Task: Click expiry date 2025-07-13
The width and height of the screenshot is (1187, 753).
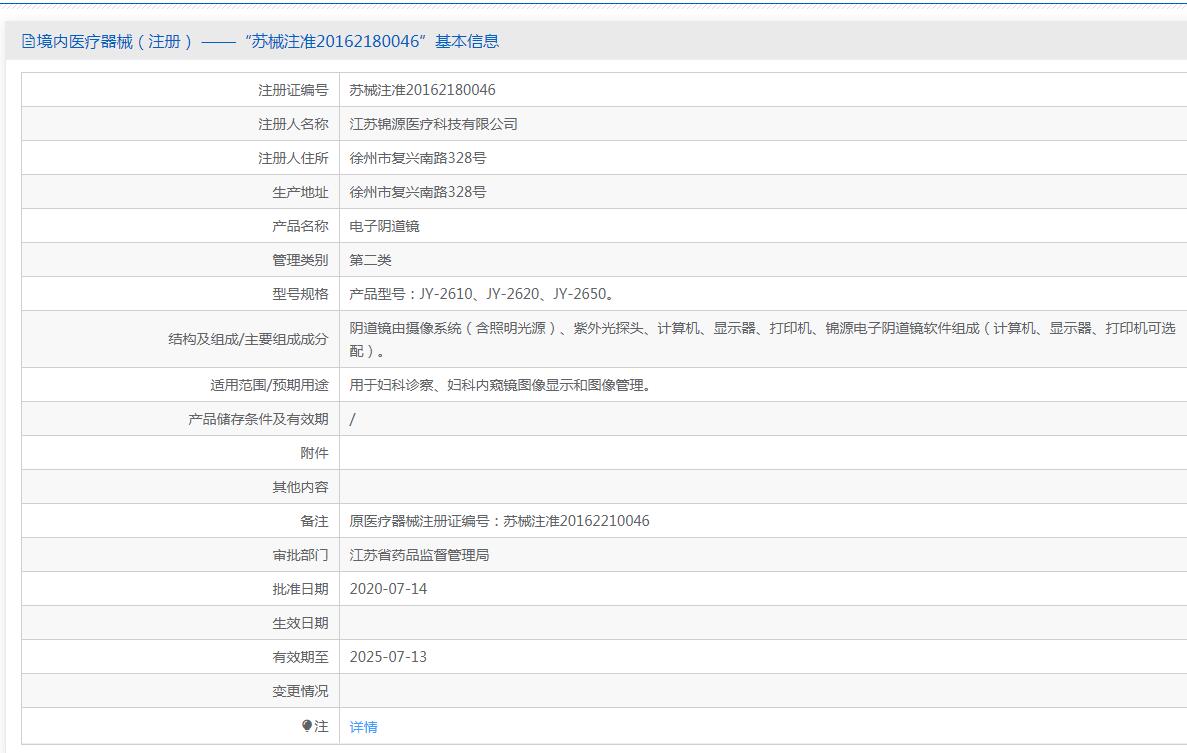Action: 388,657
